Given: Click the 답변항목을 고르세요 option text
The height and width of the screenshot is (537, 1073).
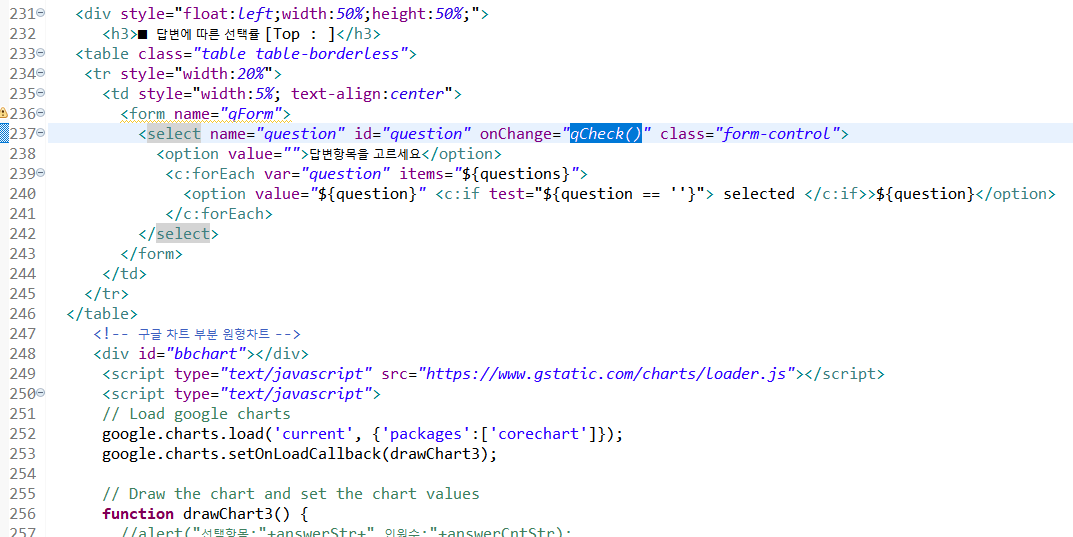Looking at the screenshot, I should pos(365,154).
